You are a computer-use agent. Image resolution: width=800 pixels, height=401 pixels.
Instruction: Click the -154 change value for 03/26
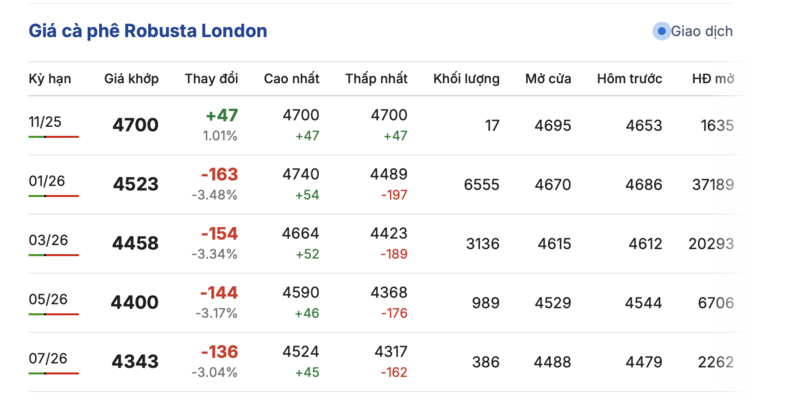pos(219,233)
